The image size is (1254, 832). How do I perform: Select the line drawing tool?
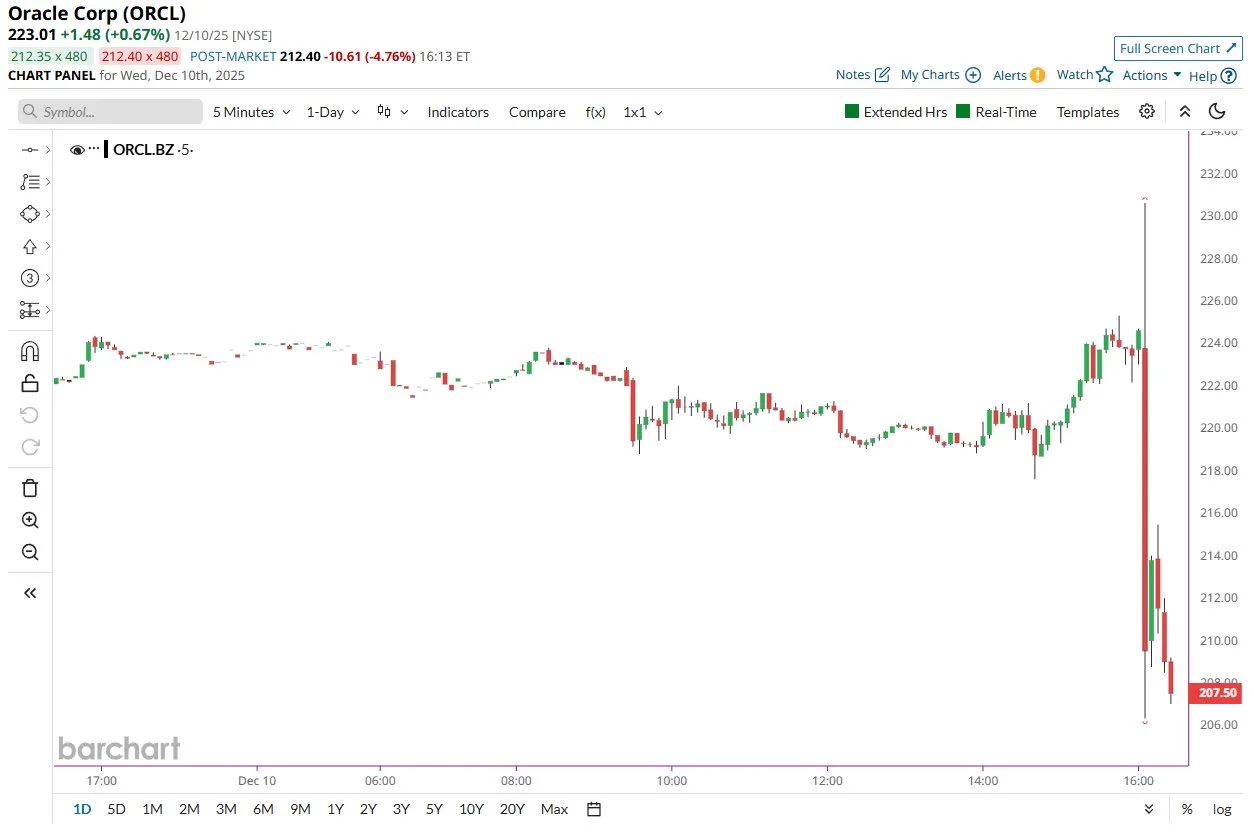[29, 150]
